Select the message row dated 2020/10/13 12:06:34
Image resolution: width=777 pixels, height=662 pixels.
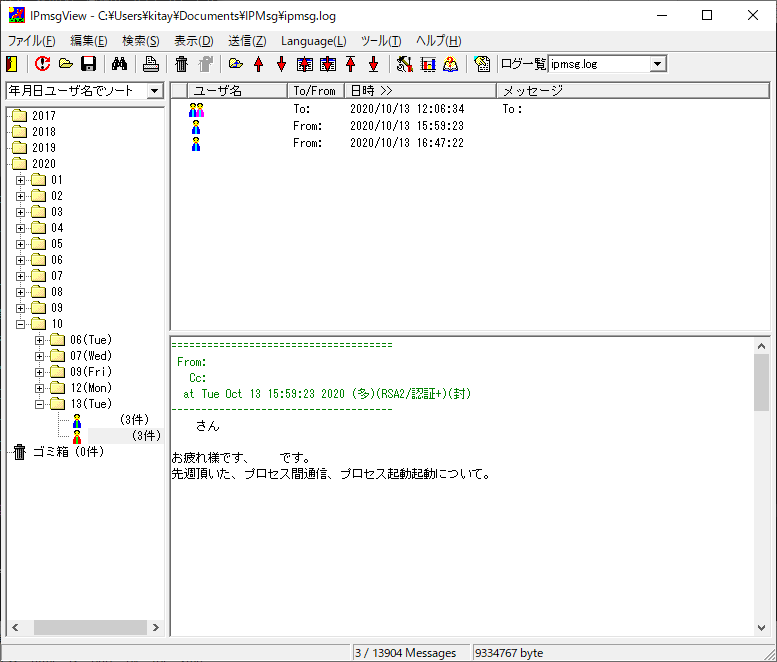pyautogui.click(x=470, y=109)
